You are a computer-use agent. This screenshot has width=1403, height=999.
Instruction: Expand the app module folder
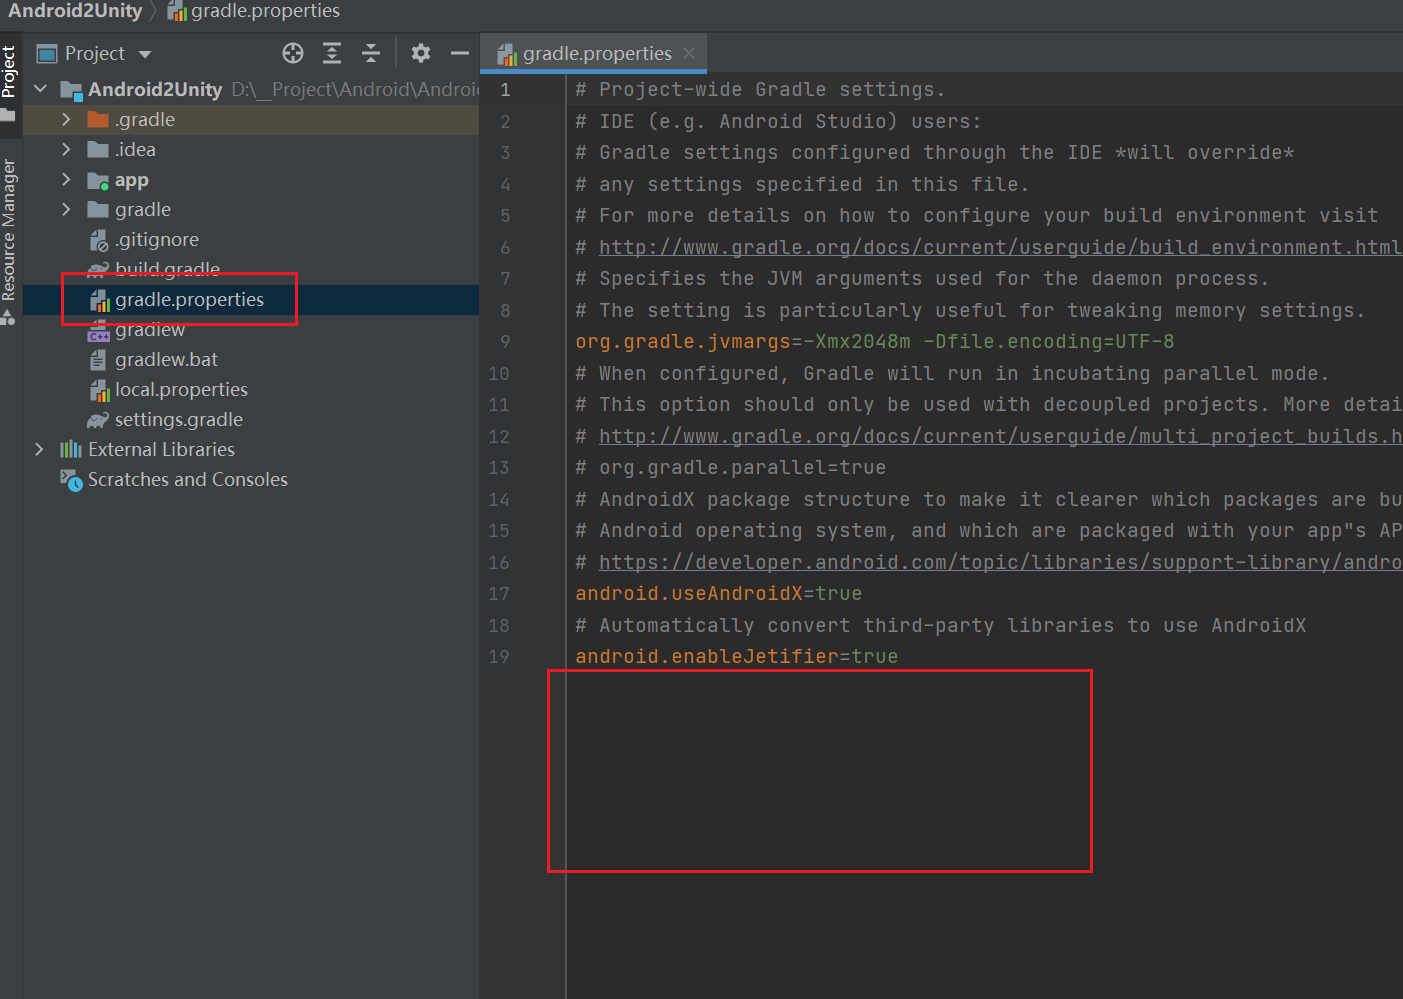pyautogui.click(x=66, y=180)
